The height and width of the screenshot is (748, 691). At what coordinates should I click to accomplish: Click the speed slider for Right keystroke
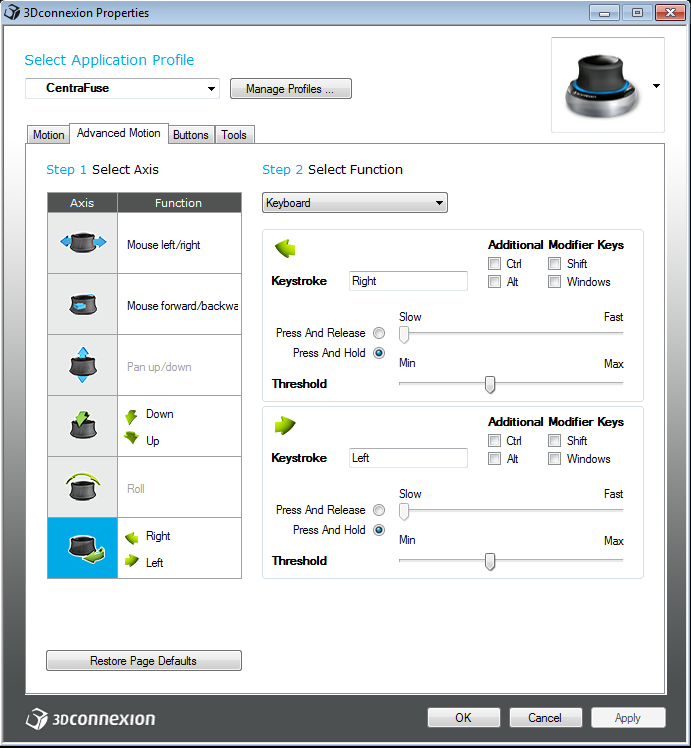coord(511,333)
